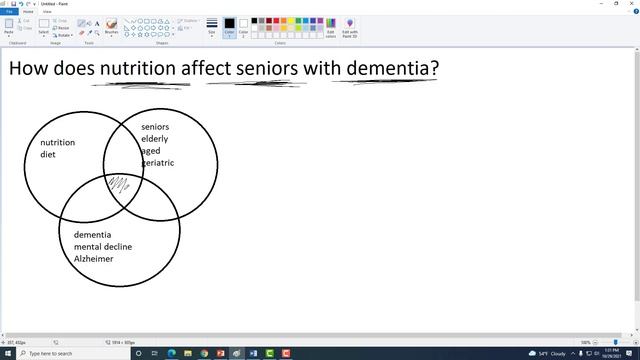Expand the Brushes dropdown arrow

pos(111,36)
